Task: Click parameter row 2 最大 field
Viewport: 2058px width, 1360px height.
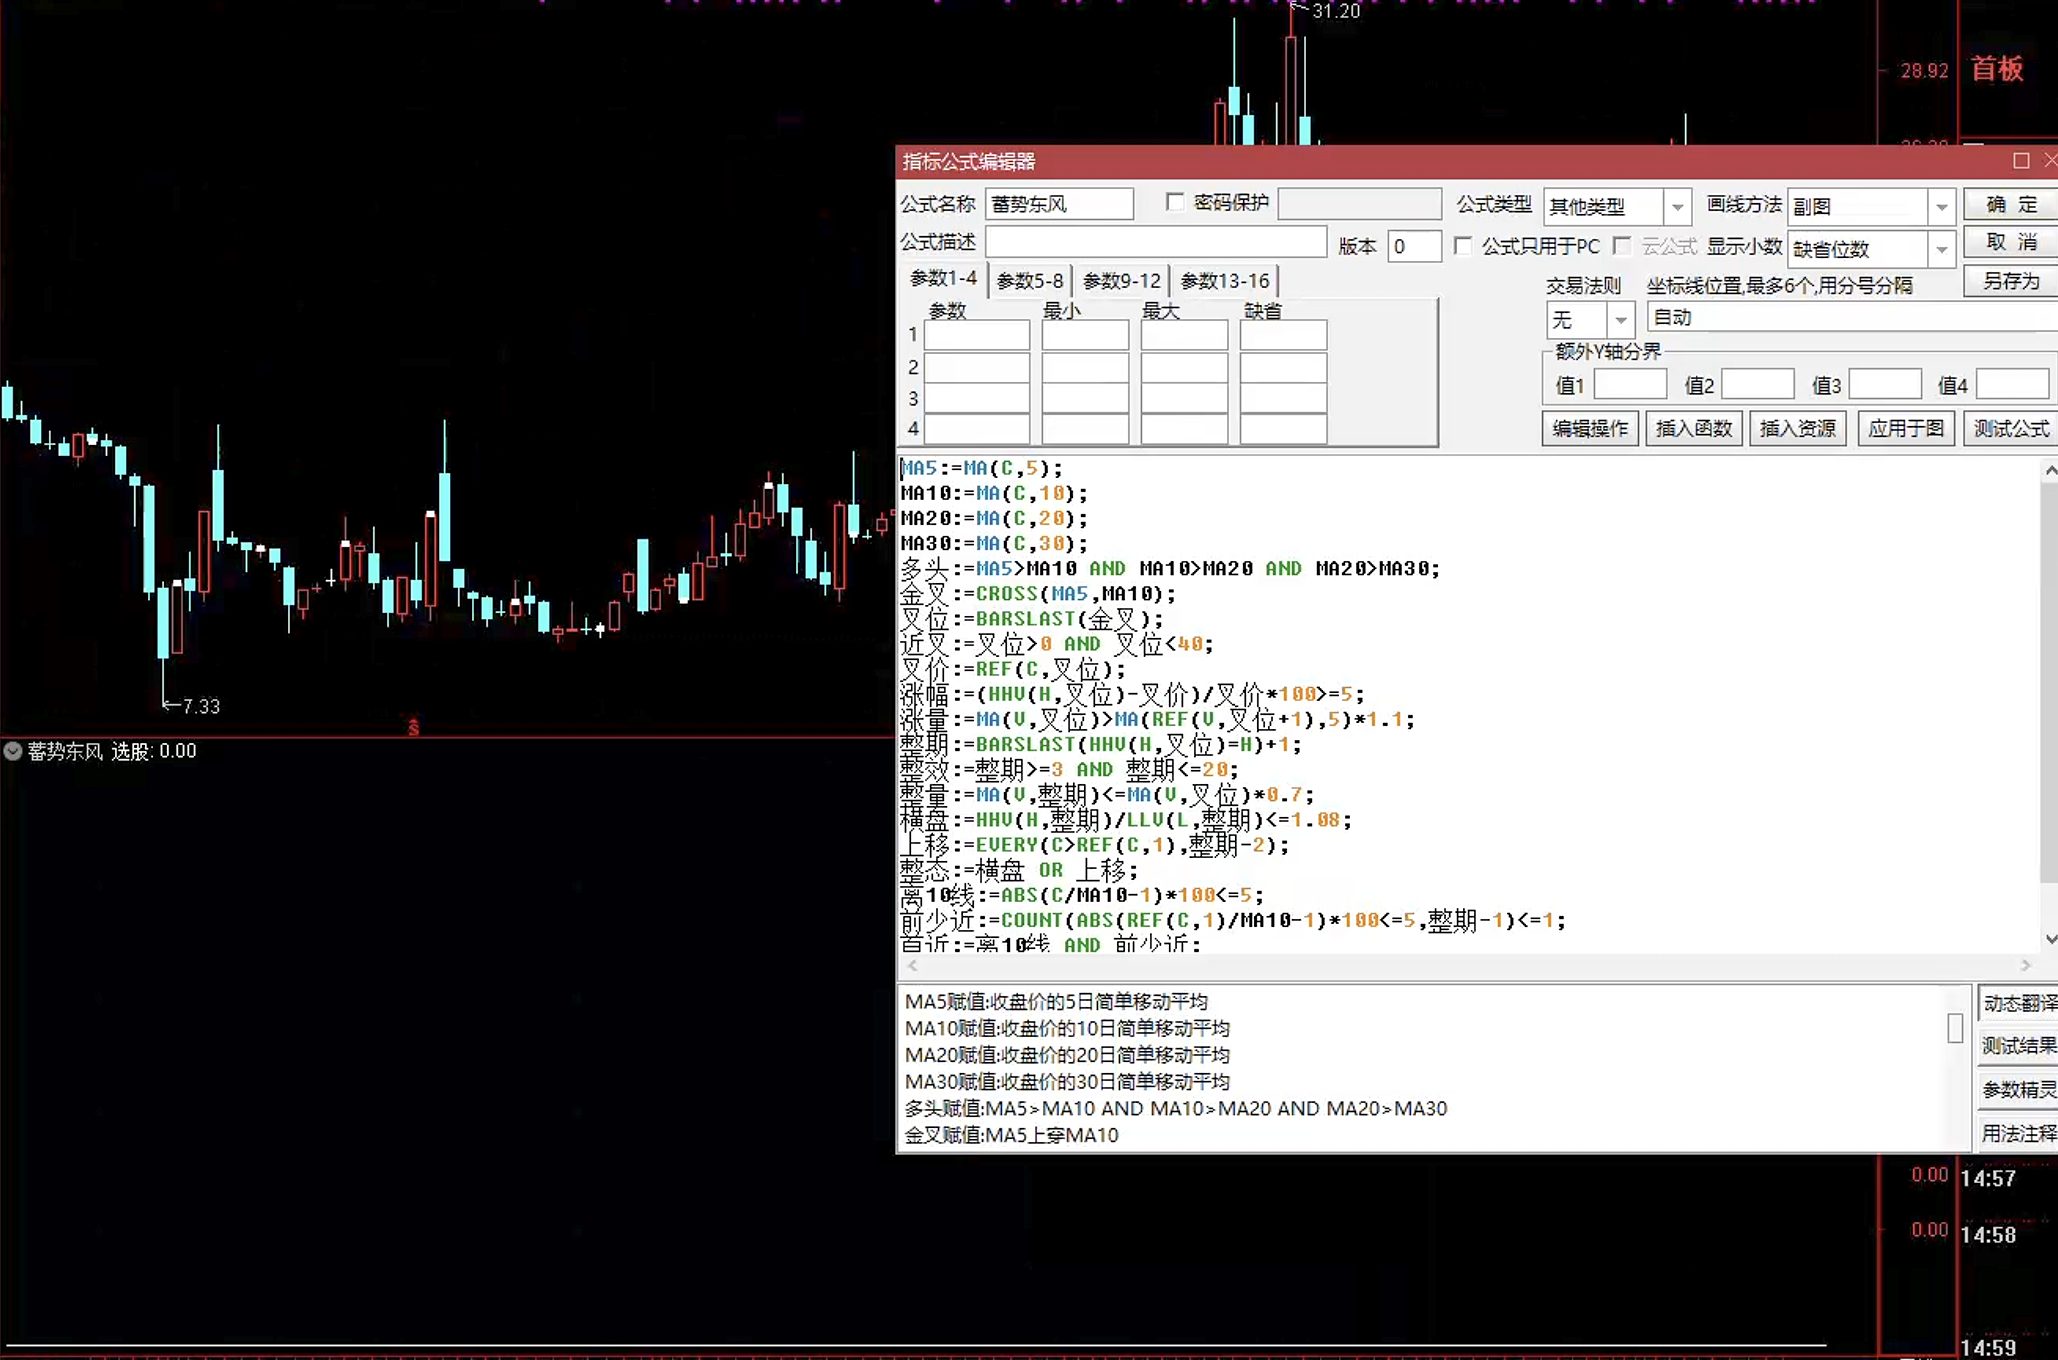Action: (x=1184, y=367)
